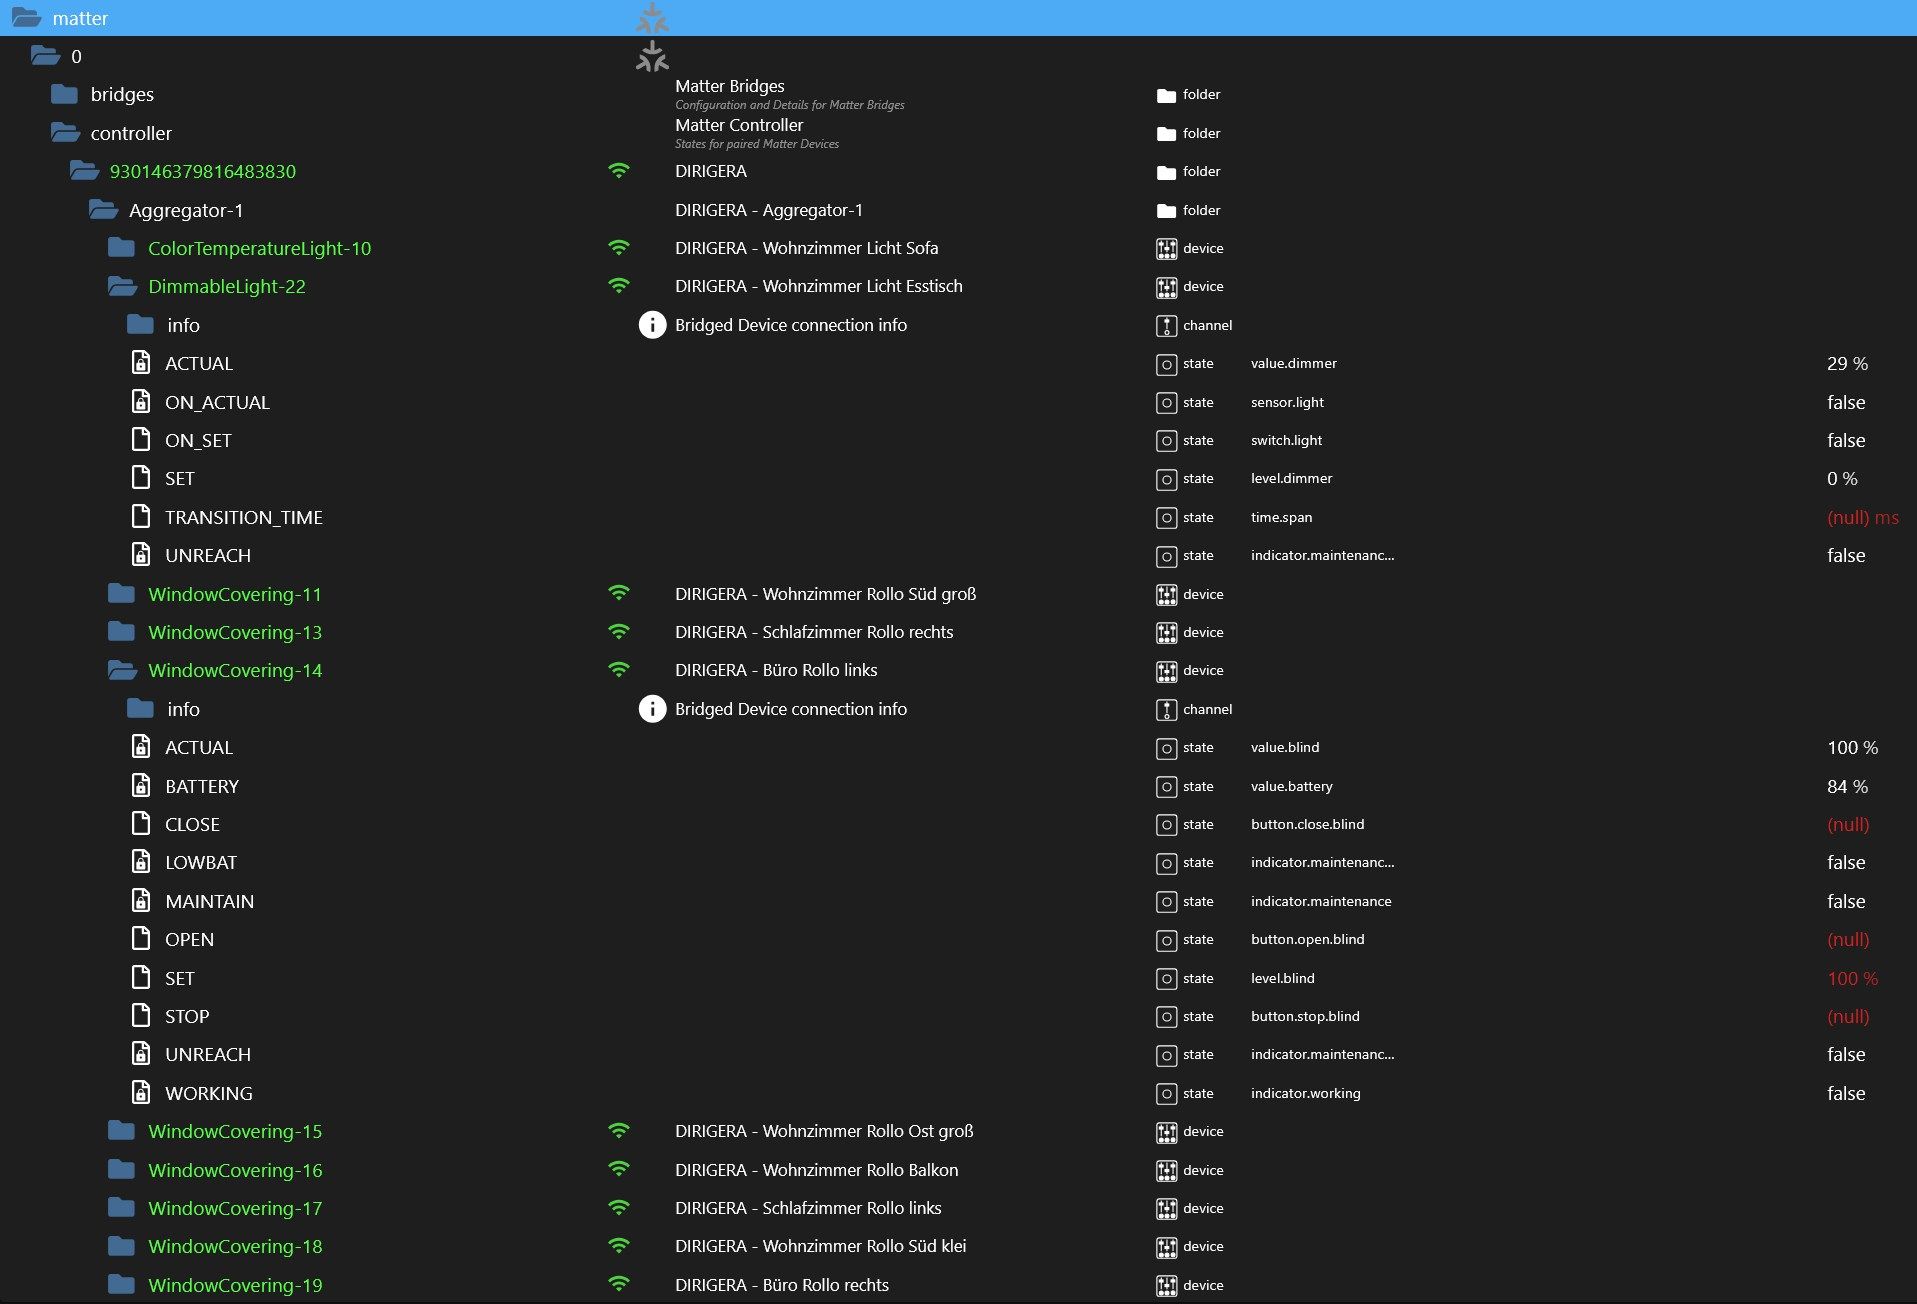This screenshot has height=1304, width=1917.
Task: Click the SET level.dimmer 0 % value
Action: (1841, 479)
